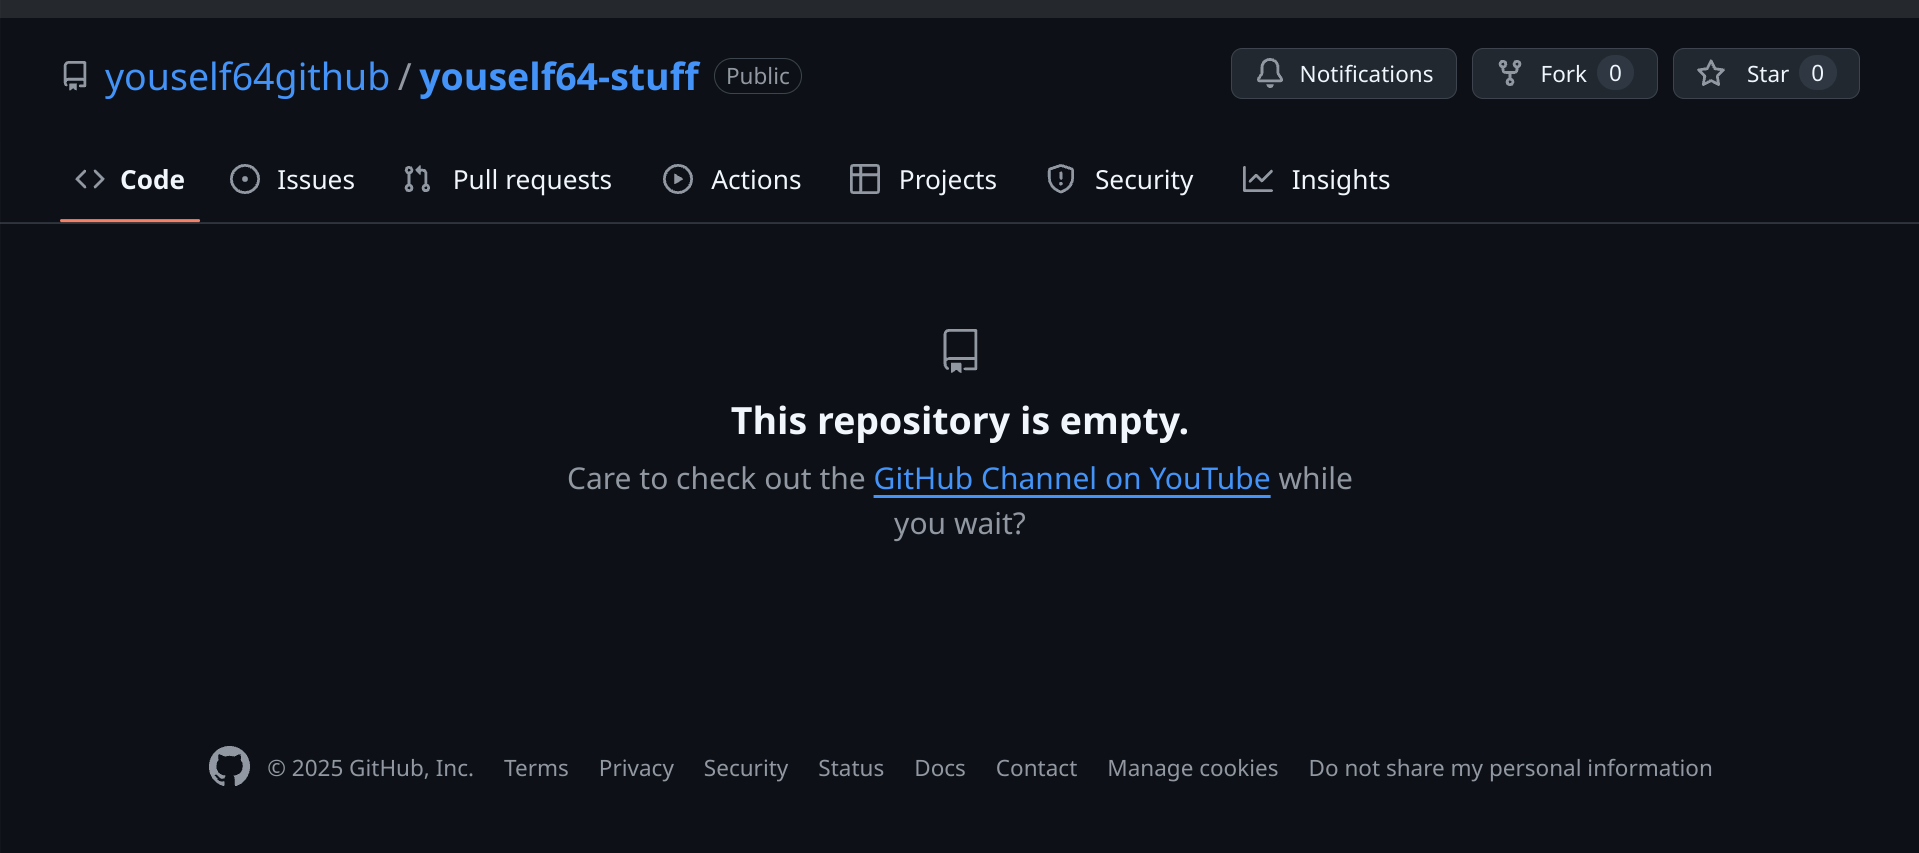Click the star icon to star repository
1919x853 pixels.
pyautogui.click(x=1711, y=73)
